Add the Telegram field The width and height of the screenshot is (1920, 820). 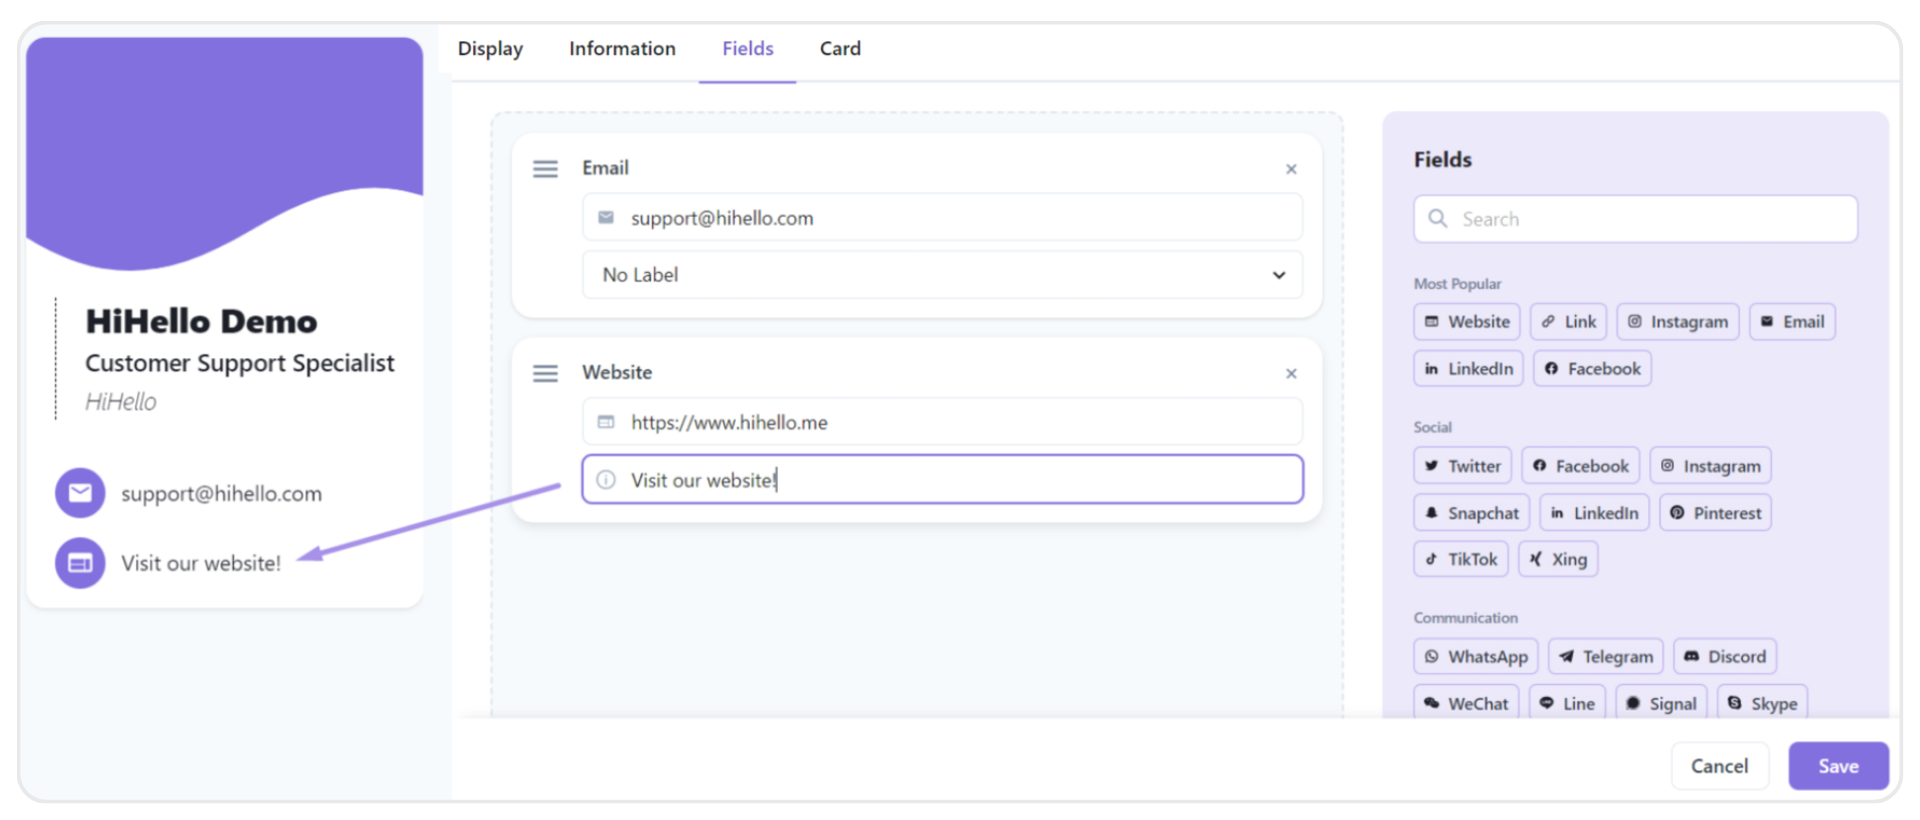pyautogui.click(x=1605, y=657)
